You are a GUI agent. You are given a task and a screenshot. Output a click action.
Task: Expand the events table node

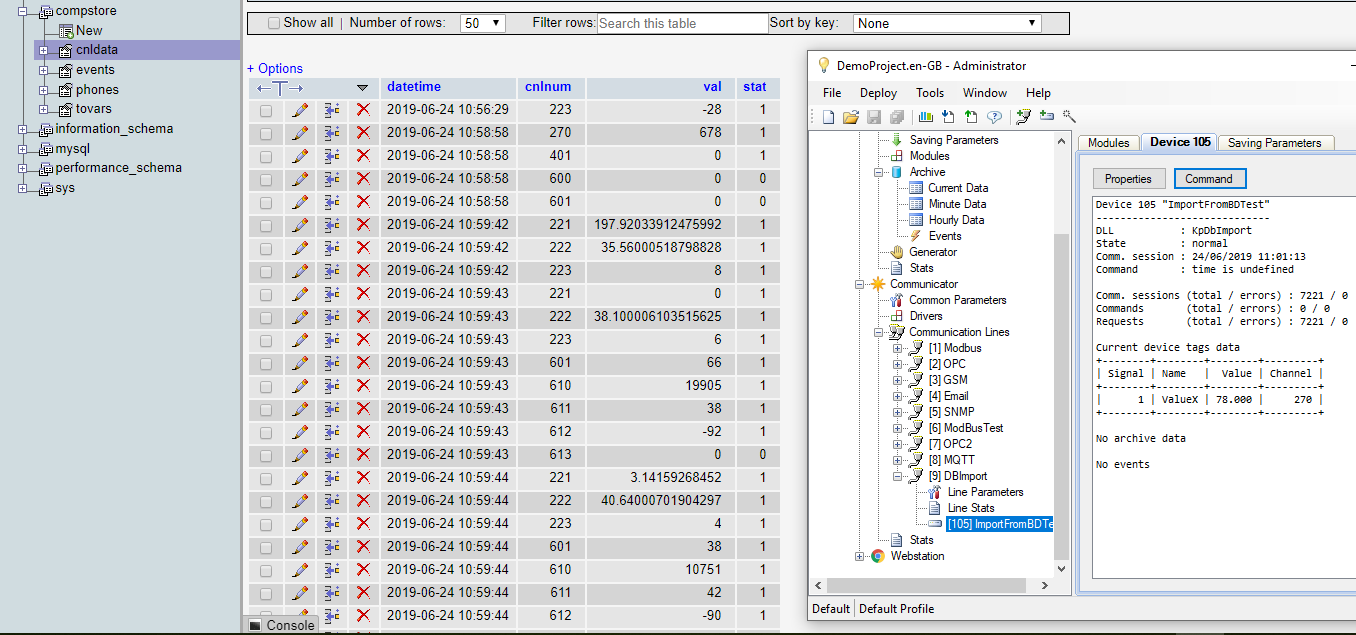pyautogui.click(x=43, y=70)
